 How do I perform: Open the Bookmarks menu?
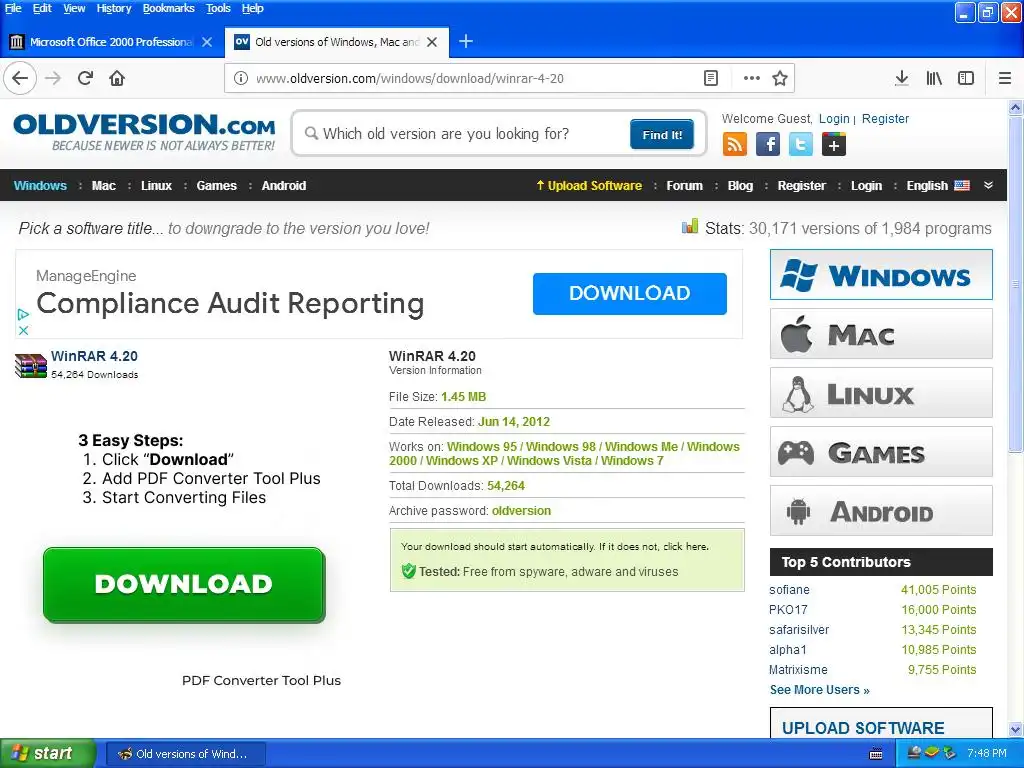pos(168,8)
